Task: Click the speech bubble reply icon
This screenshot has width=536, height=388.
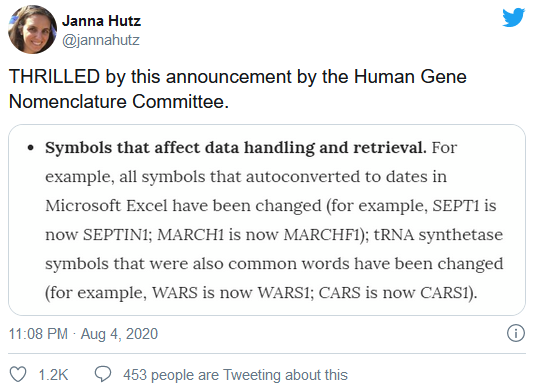Action: click(103, 374)
